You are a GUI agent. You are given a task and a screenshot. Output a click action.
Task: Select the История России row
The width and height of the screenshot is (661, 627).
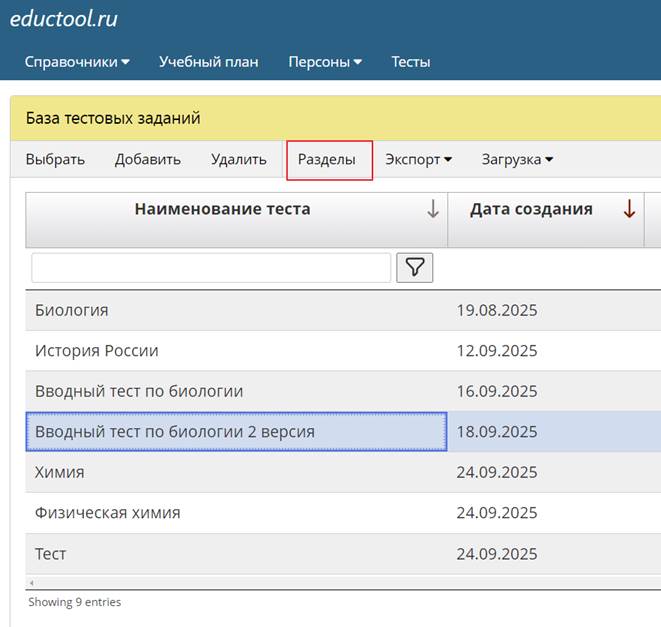pyautogui.click(x=97, y=351)
